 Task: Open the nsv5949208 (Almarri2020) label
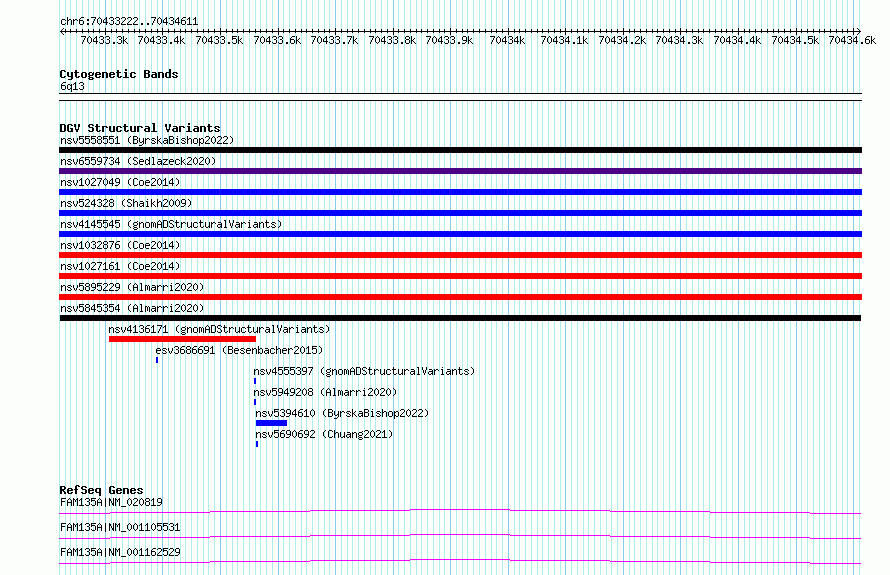click(325, 392)
